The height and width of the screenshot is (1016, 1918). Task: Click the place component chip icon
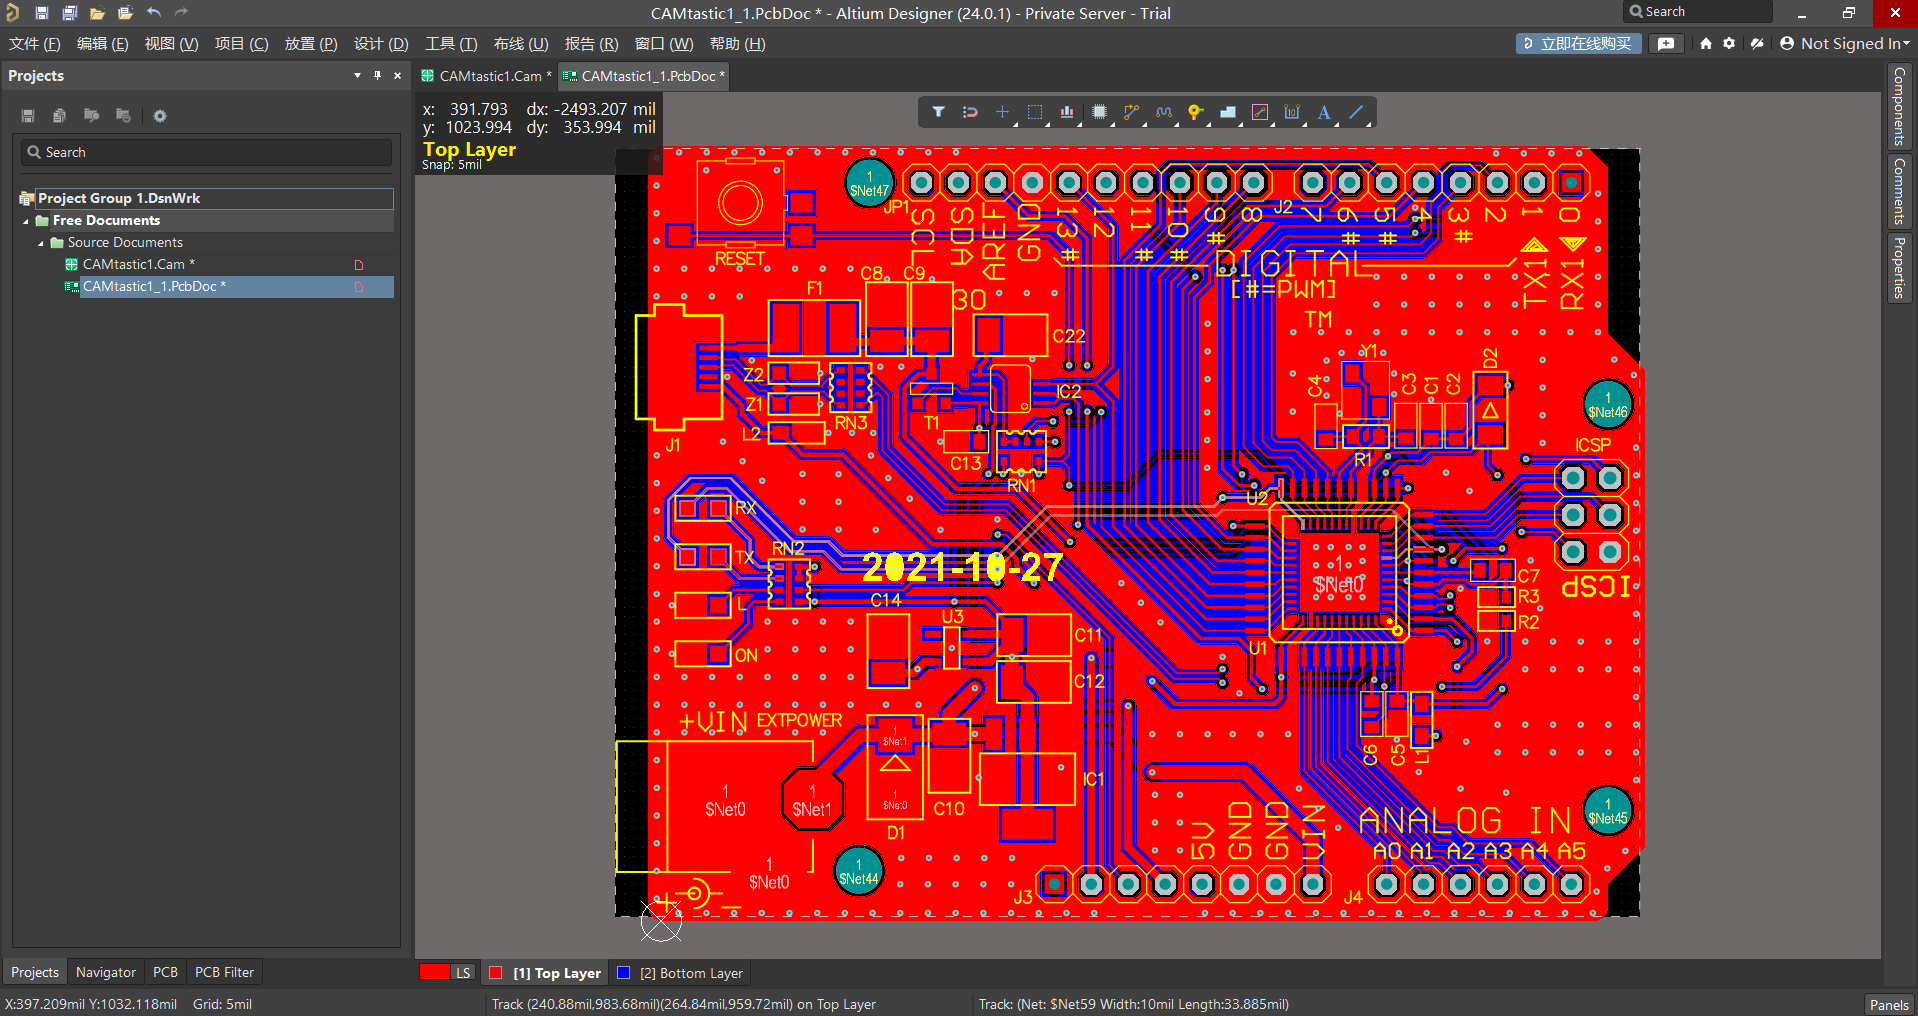click(1099, 112)
